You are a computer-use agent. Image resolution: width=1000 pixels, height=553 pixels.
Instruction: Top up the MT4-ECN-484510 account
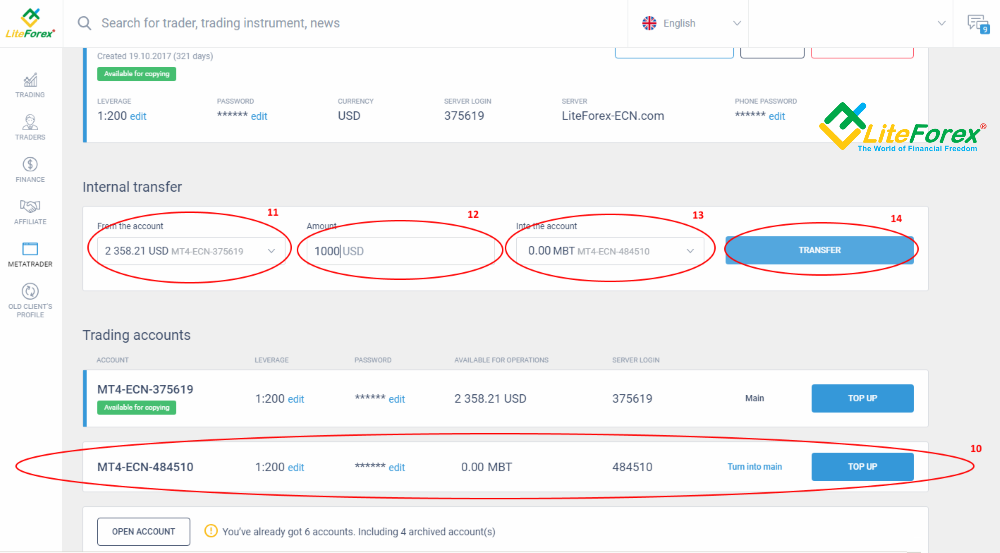[862, 467]
